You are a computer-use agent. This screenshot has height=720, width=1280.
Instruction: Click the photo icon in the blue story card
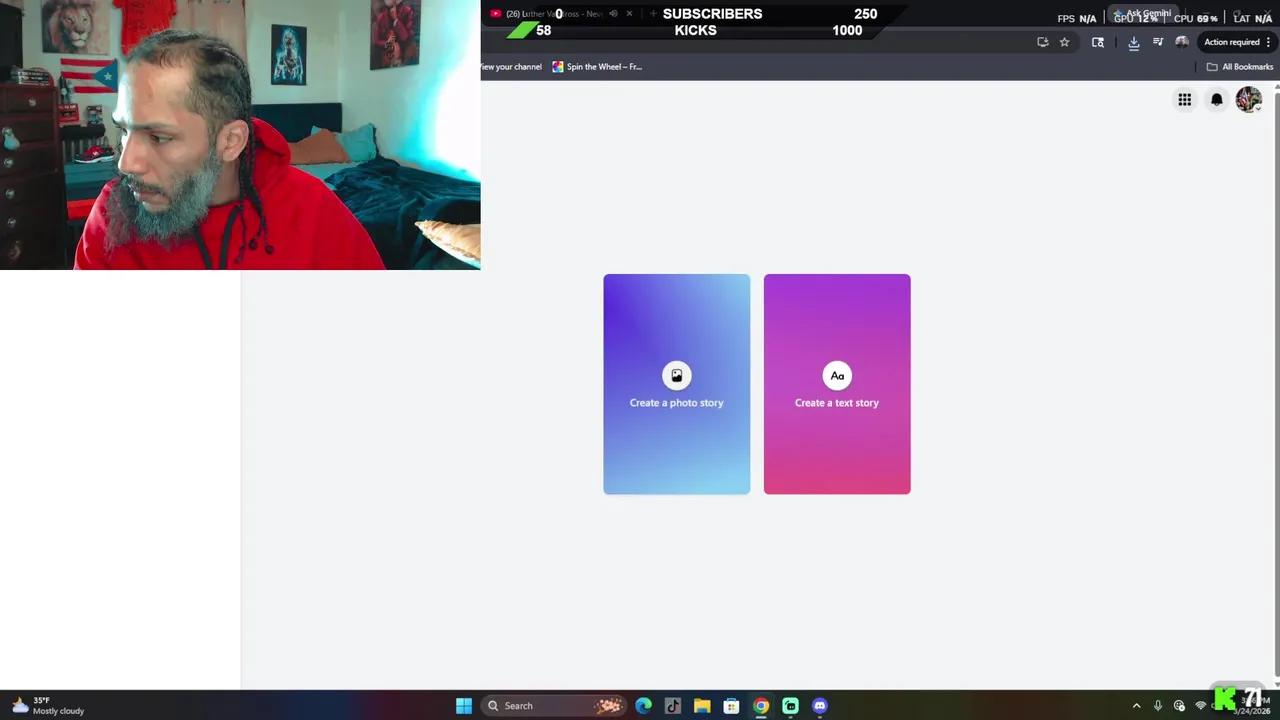676,375
